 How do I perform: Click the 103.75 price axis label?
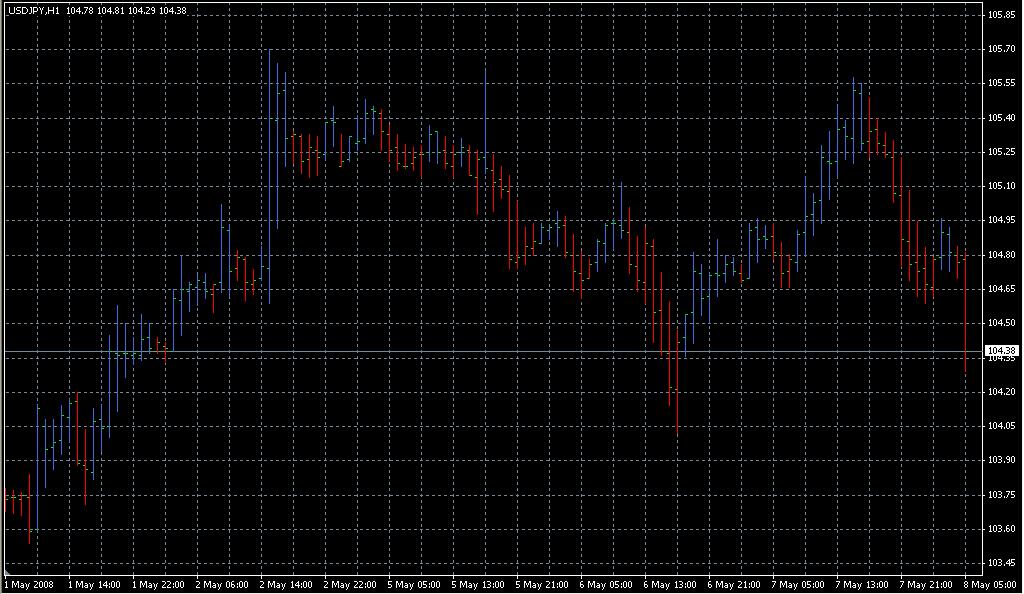tap(1001, 495)
